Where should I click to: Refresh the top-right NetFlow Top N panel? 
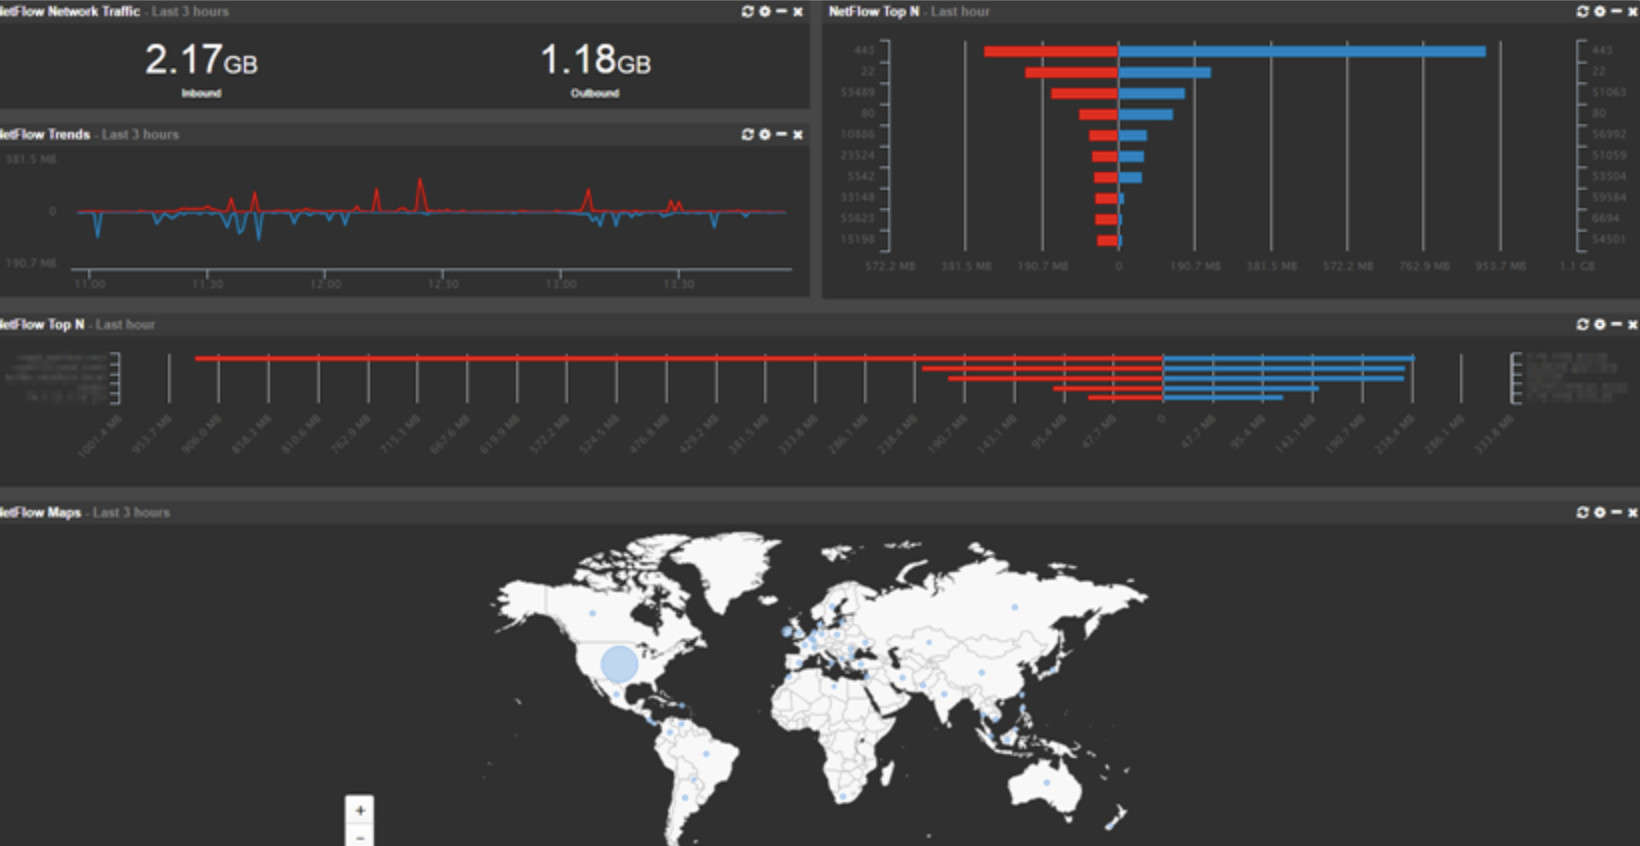[1582, 12]
